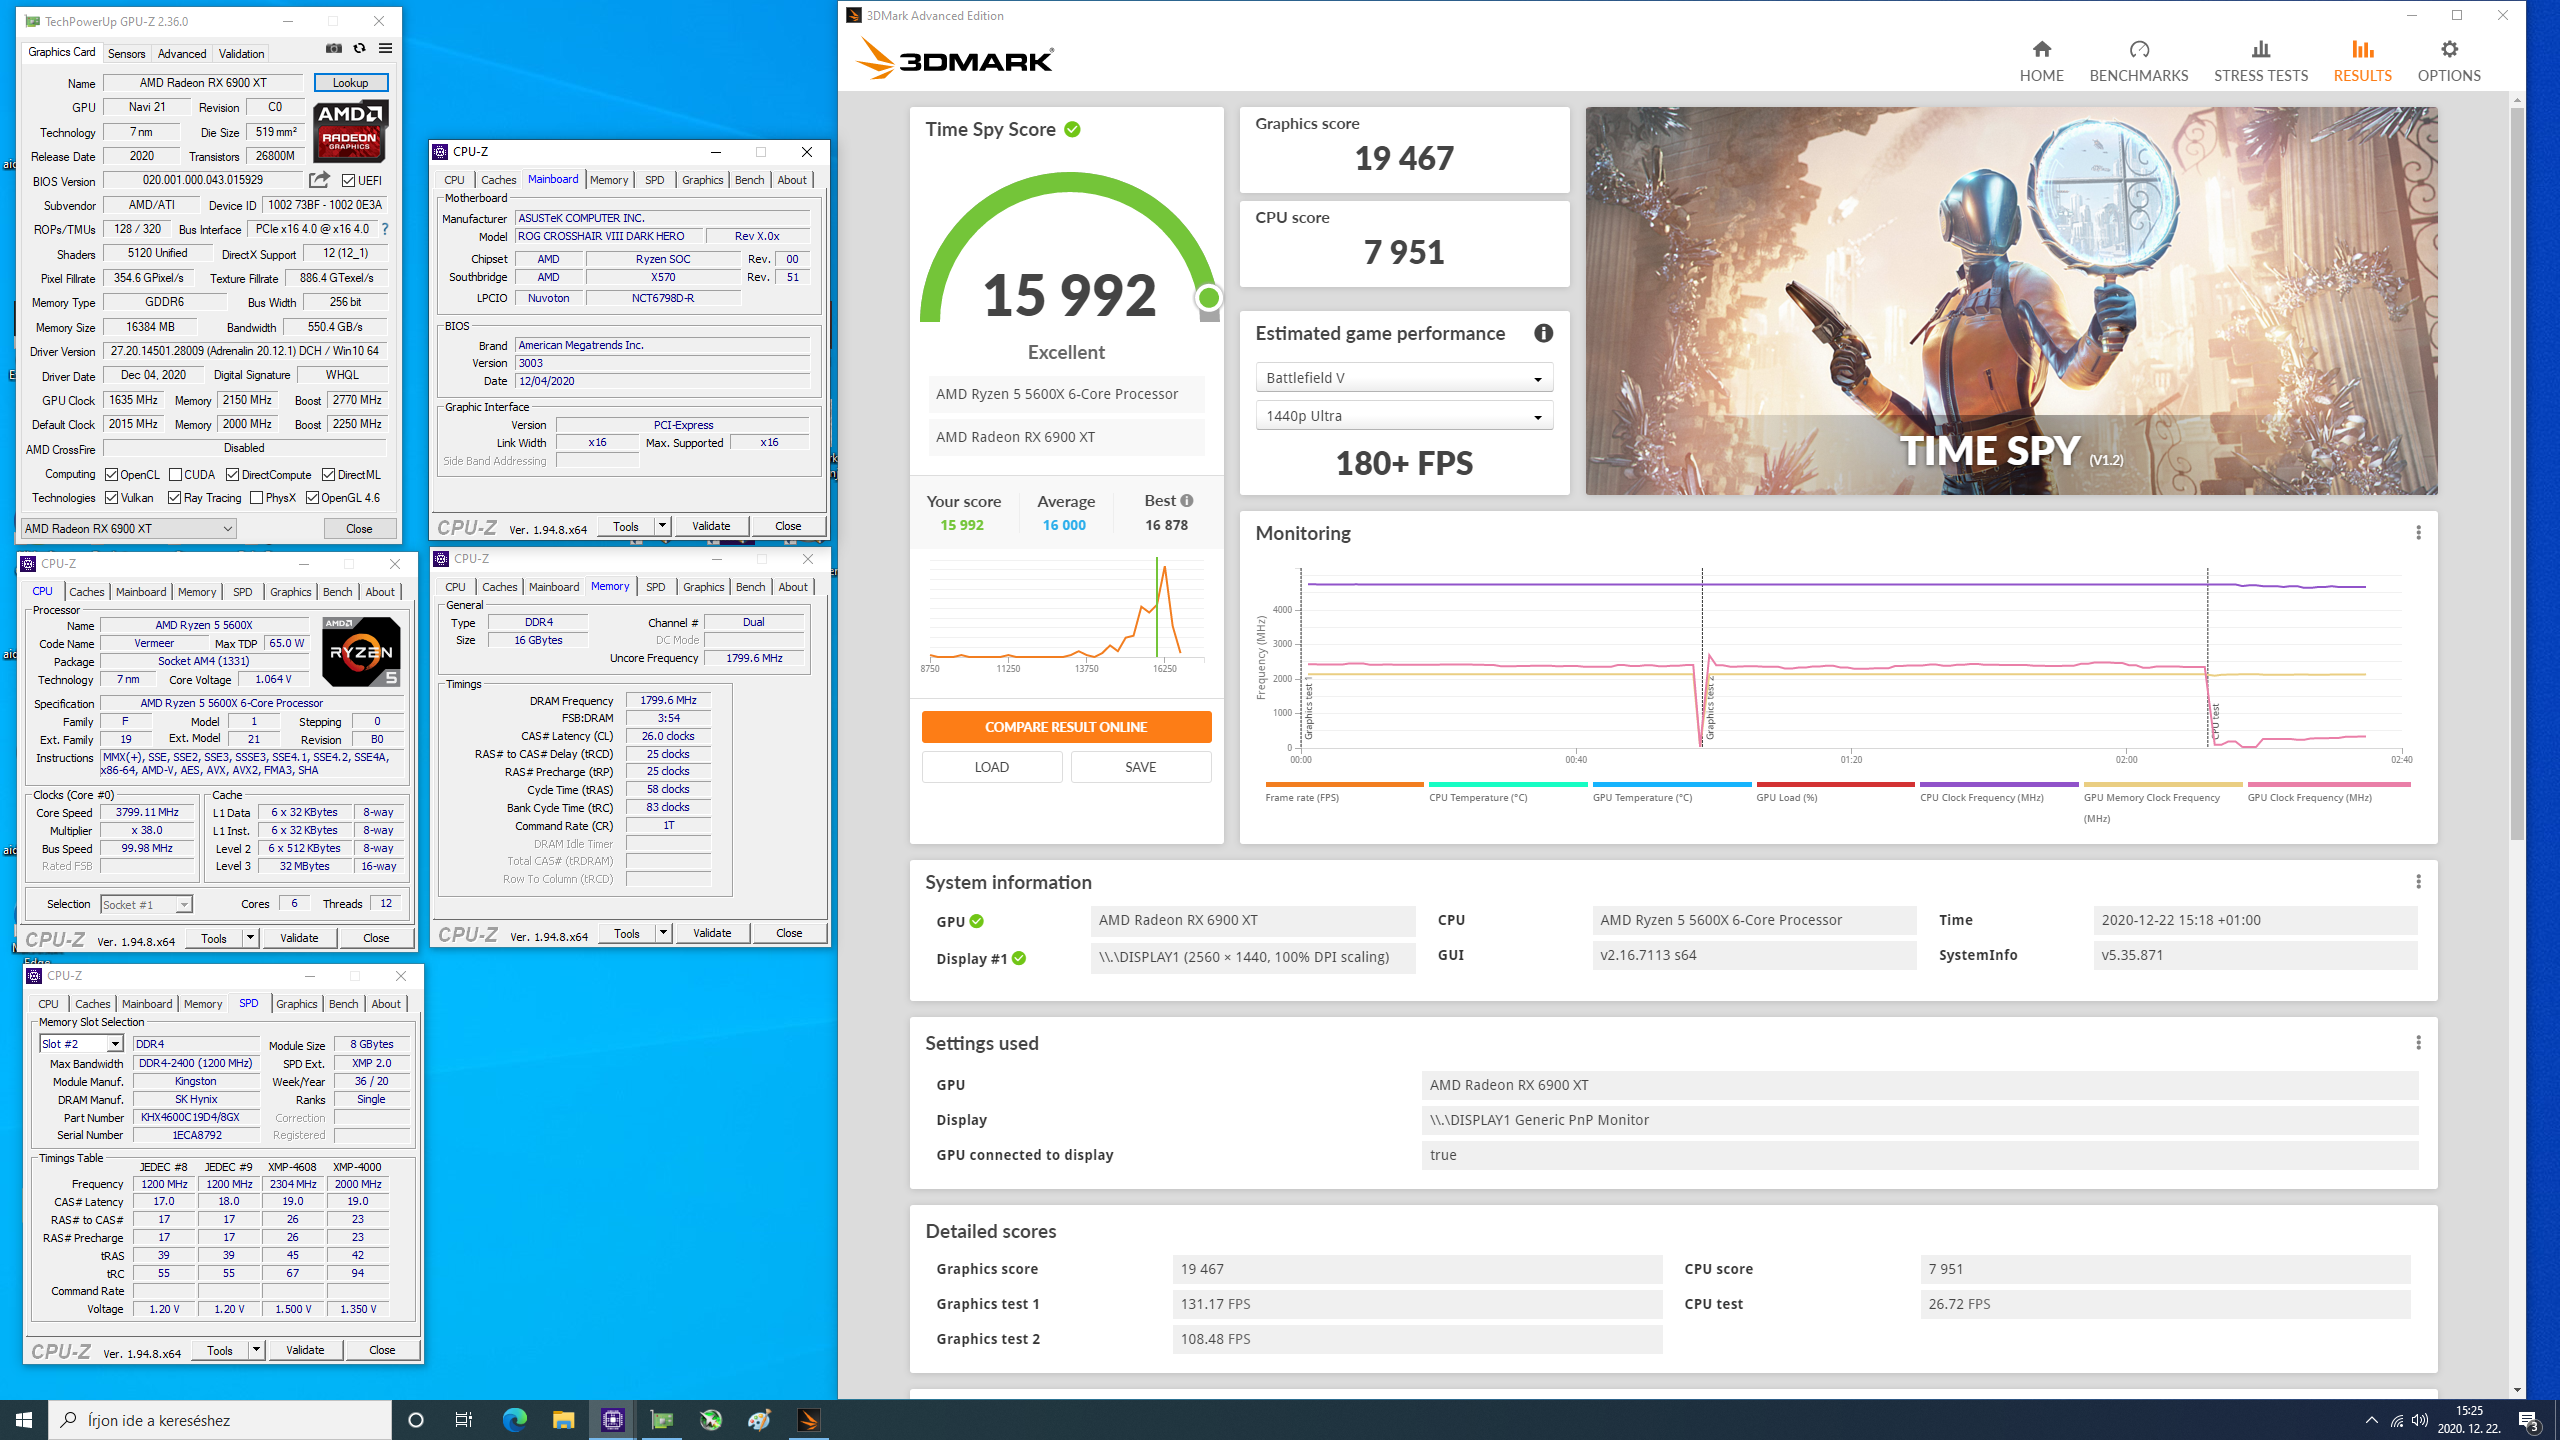Image resolution: width=2560 pixels, height=1440 pixels.
Task: Toggle the CUDA checkbox
Action: (x=175, y=475)
